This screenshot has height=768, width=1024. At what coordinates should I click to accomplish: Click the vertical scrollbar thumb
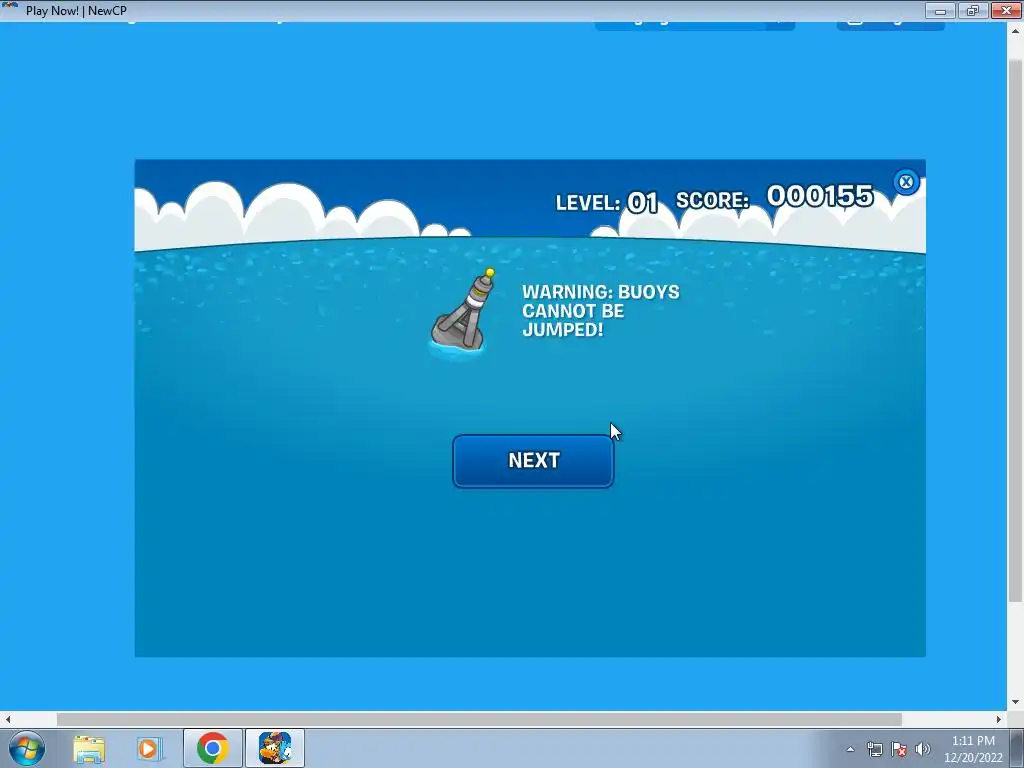(x=1015, y=330)
